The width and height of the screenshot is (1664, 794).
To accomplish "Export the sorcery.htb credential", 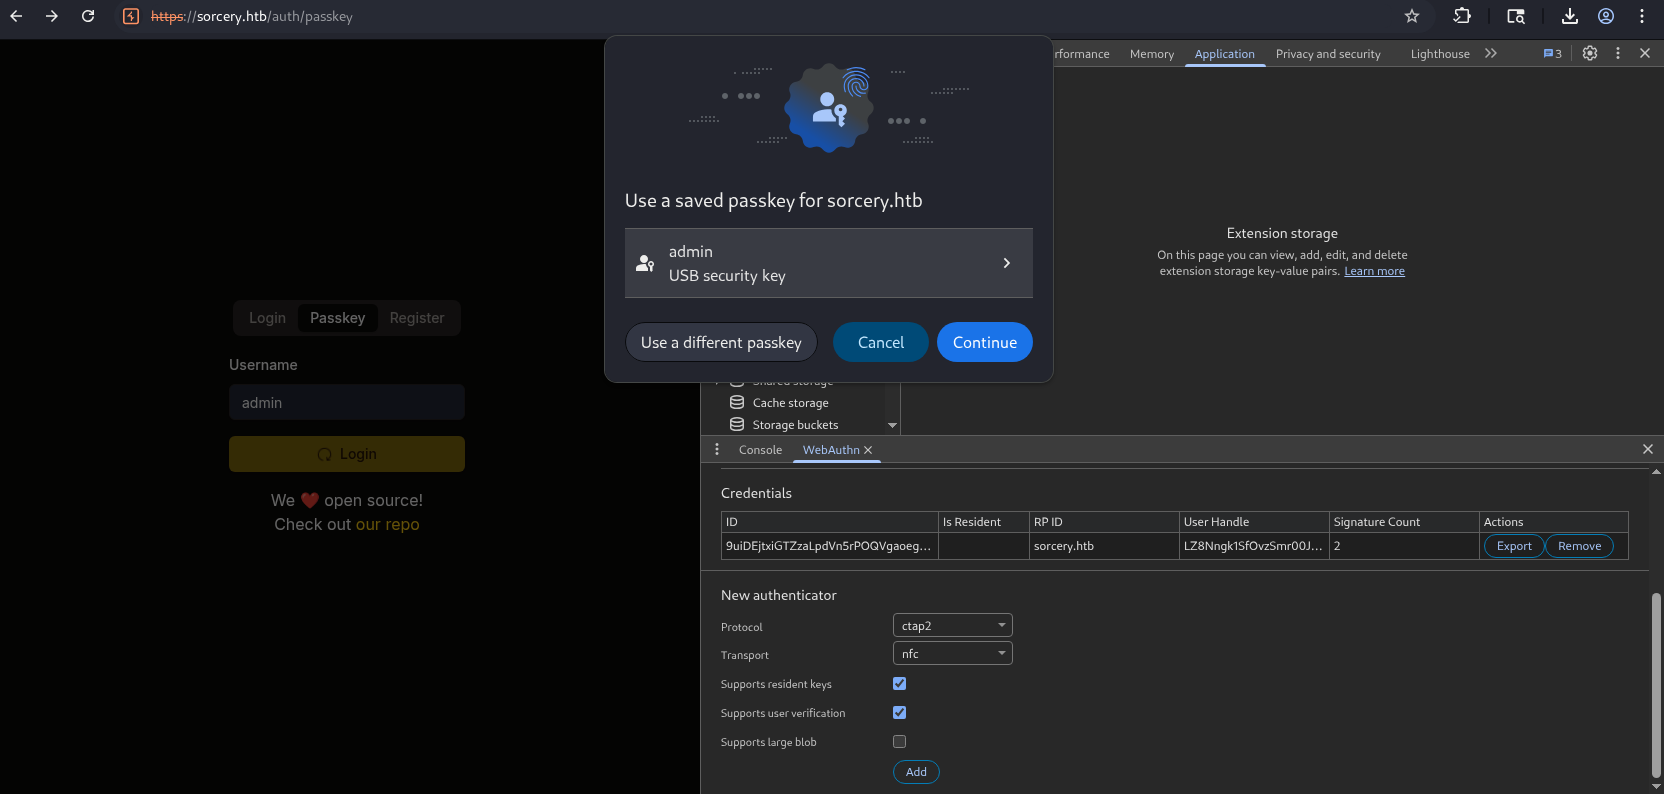I will pos(1514,546).
